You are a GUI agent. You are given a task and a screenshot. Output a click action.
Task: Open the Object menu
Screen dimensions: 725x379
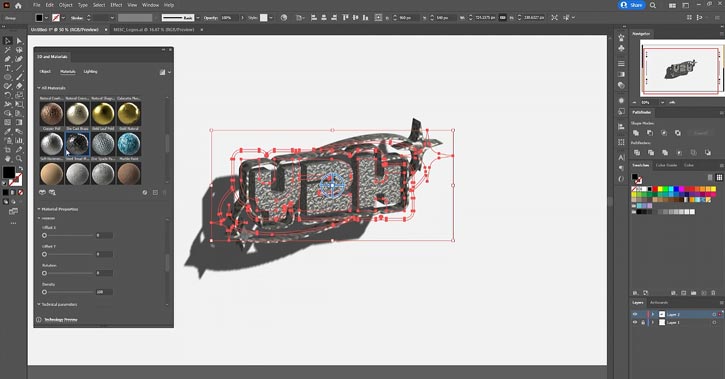[66, 5]
